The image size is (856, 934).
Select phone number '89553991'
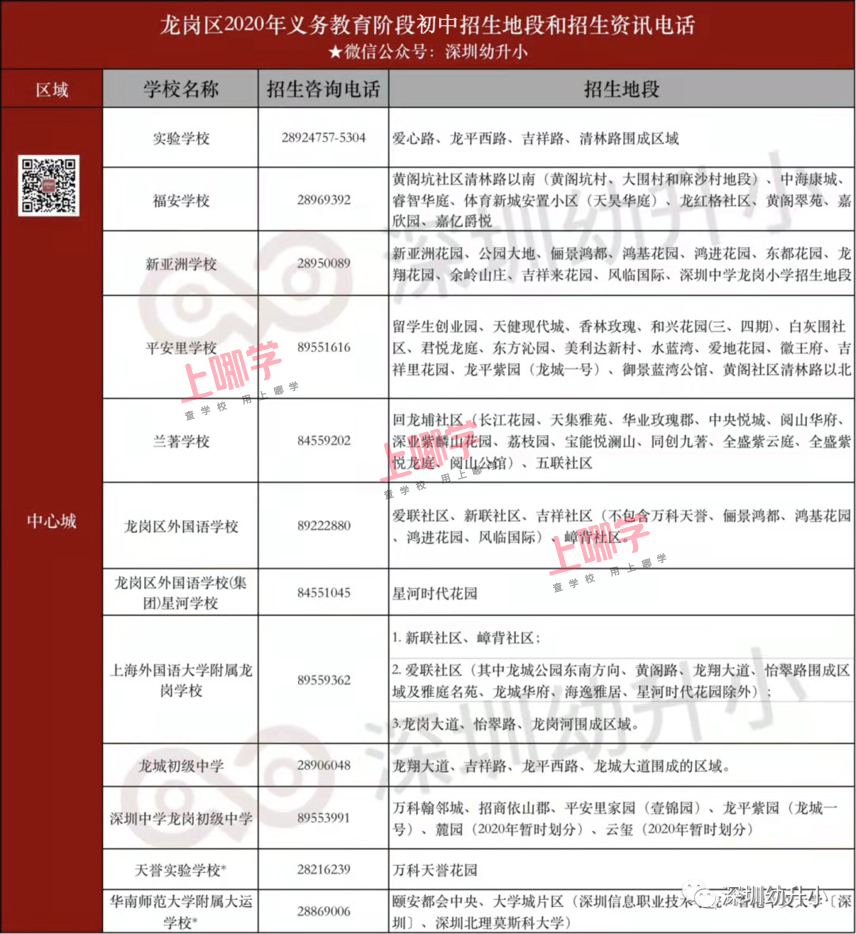[x=324, y=818]
